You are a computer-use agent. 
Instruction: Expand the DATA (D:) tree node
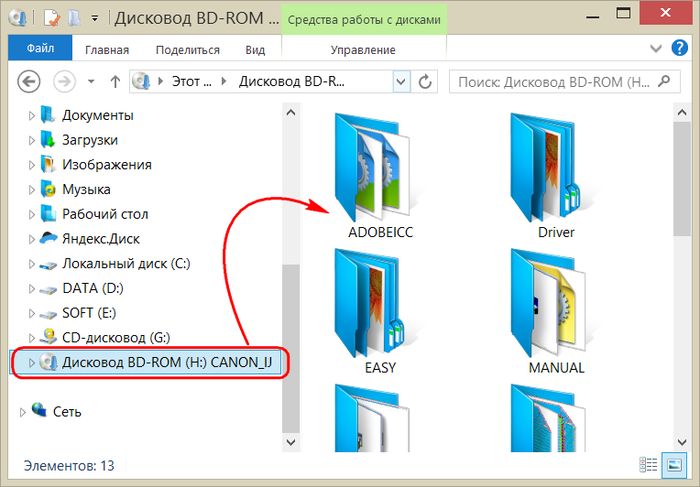click(x=32, y=289)
